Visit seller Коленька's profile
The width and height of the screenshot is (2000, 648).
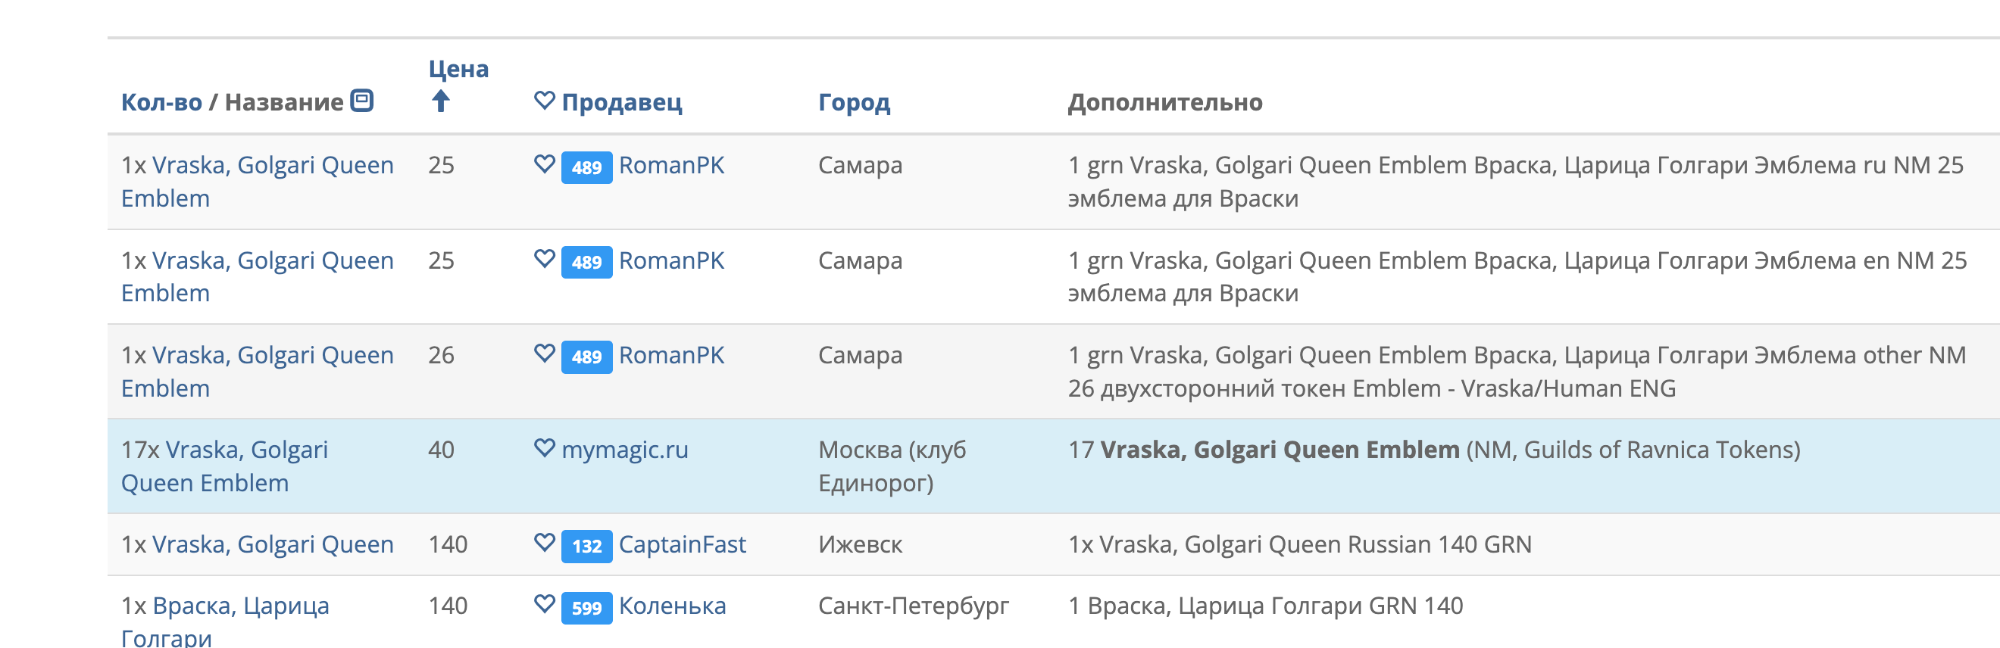coord(672,606)
